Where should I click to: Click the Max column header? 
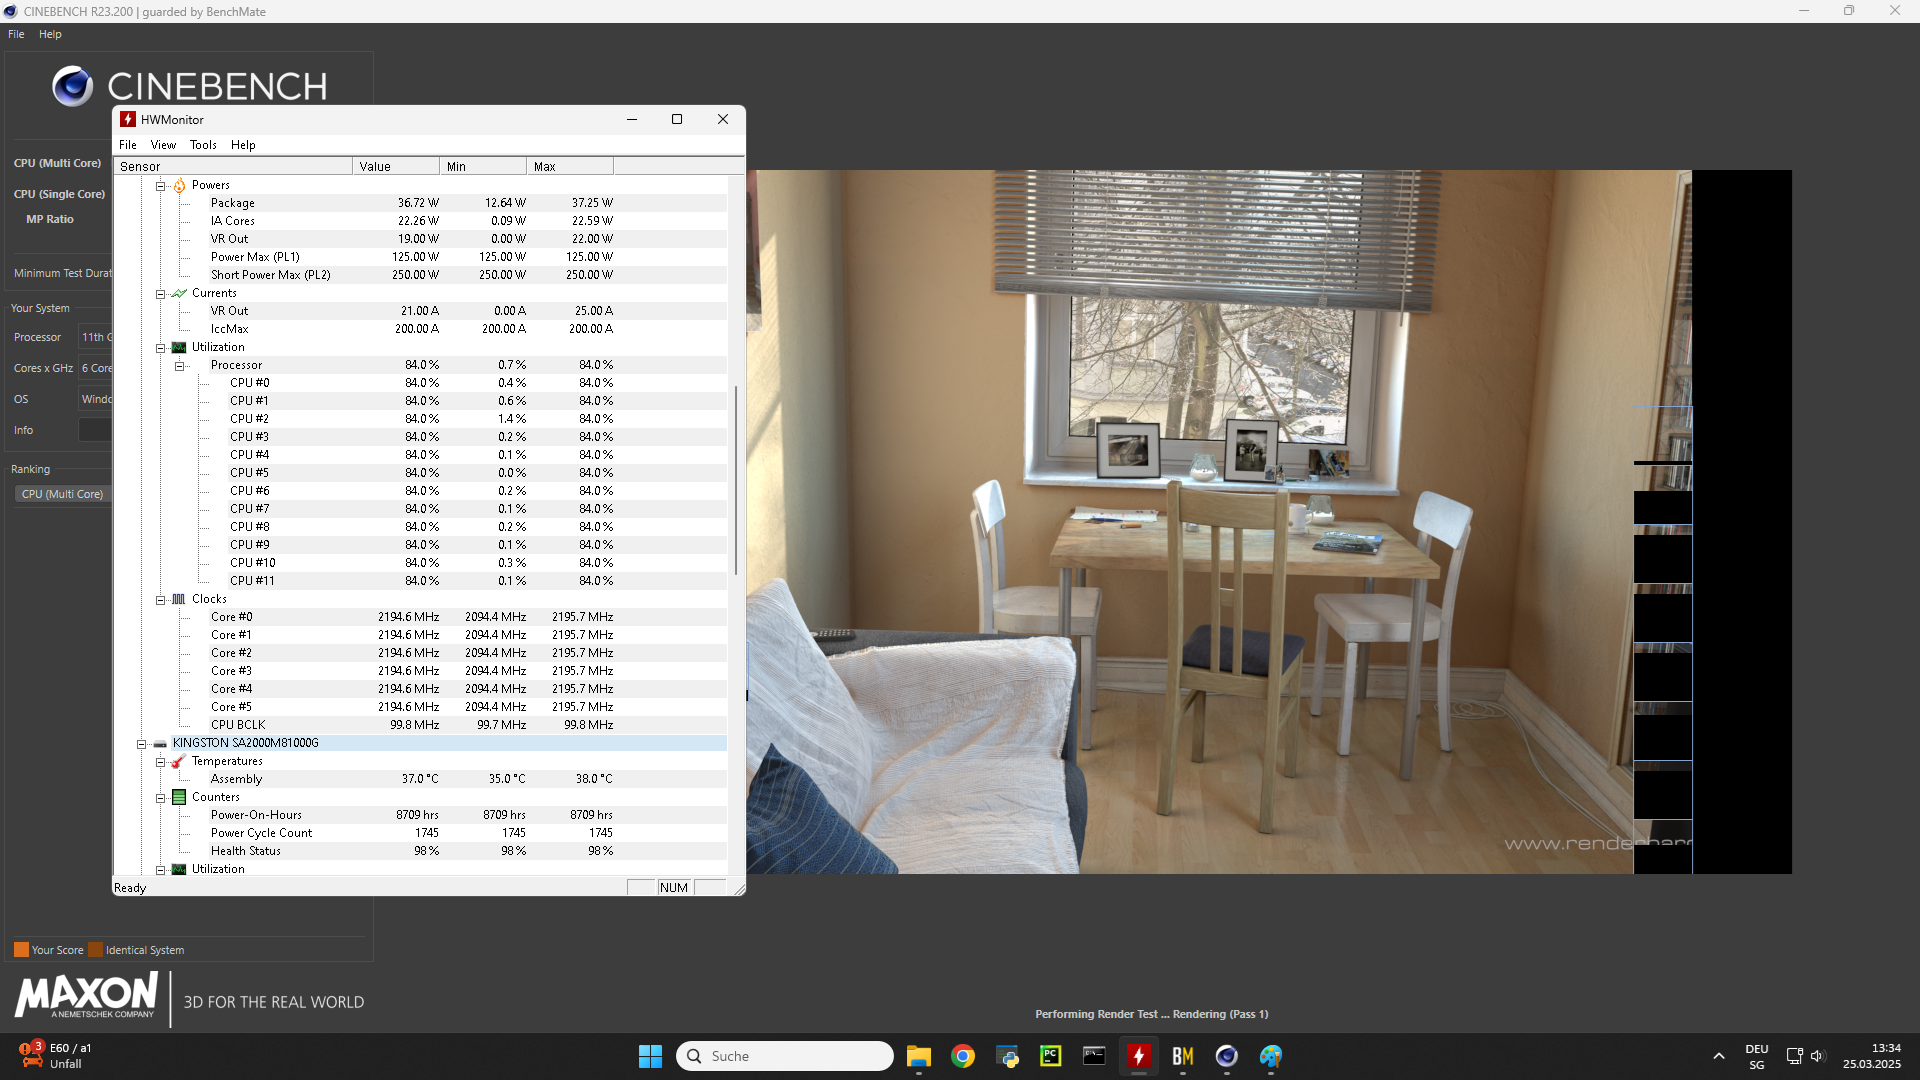pos(570,167)
